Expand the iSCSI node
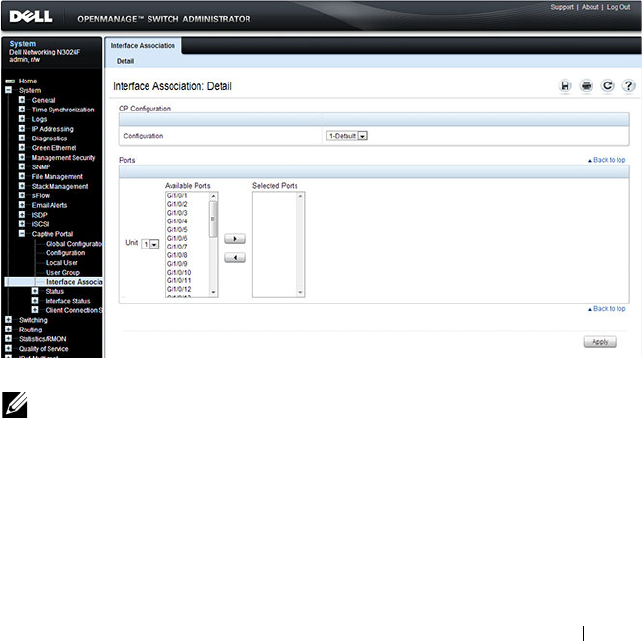Image resolution: width=642 pixels, height=641 pixels. (22, 224)
